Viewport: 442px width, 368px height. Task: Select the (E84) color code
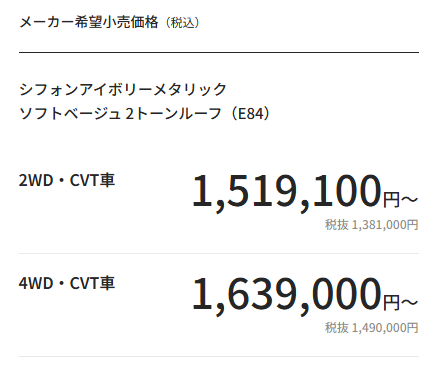(250, 114)
